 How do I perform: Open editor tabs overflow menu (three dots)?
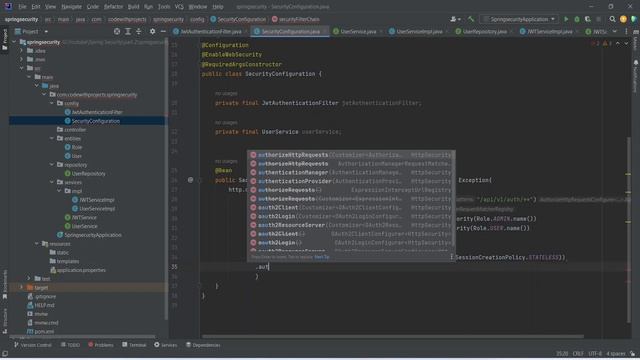pos(626,31)
